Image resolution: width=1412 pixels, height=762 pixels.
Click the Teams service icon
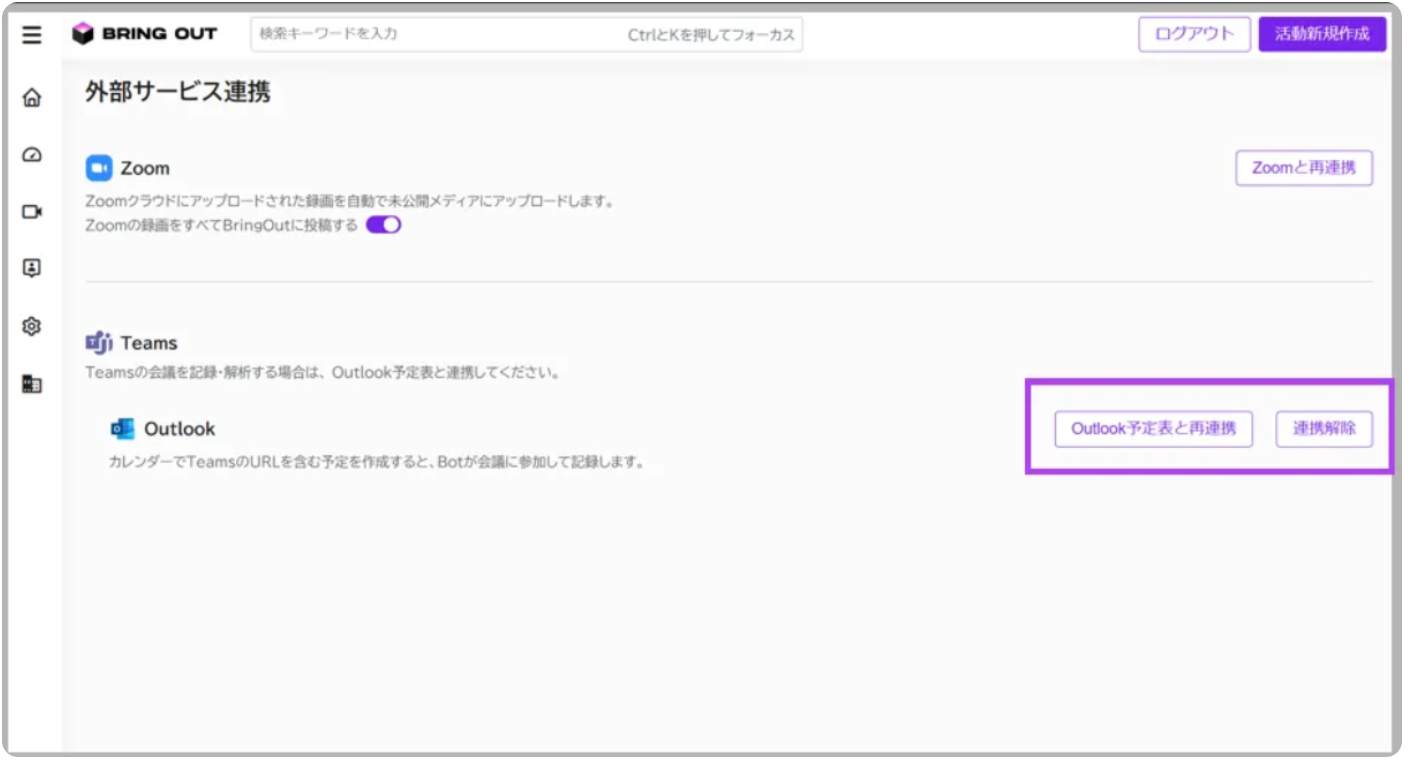pyautogui.click(x=99, y=343)
